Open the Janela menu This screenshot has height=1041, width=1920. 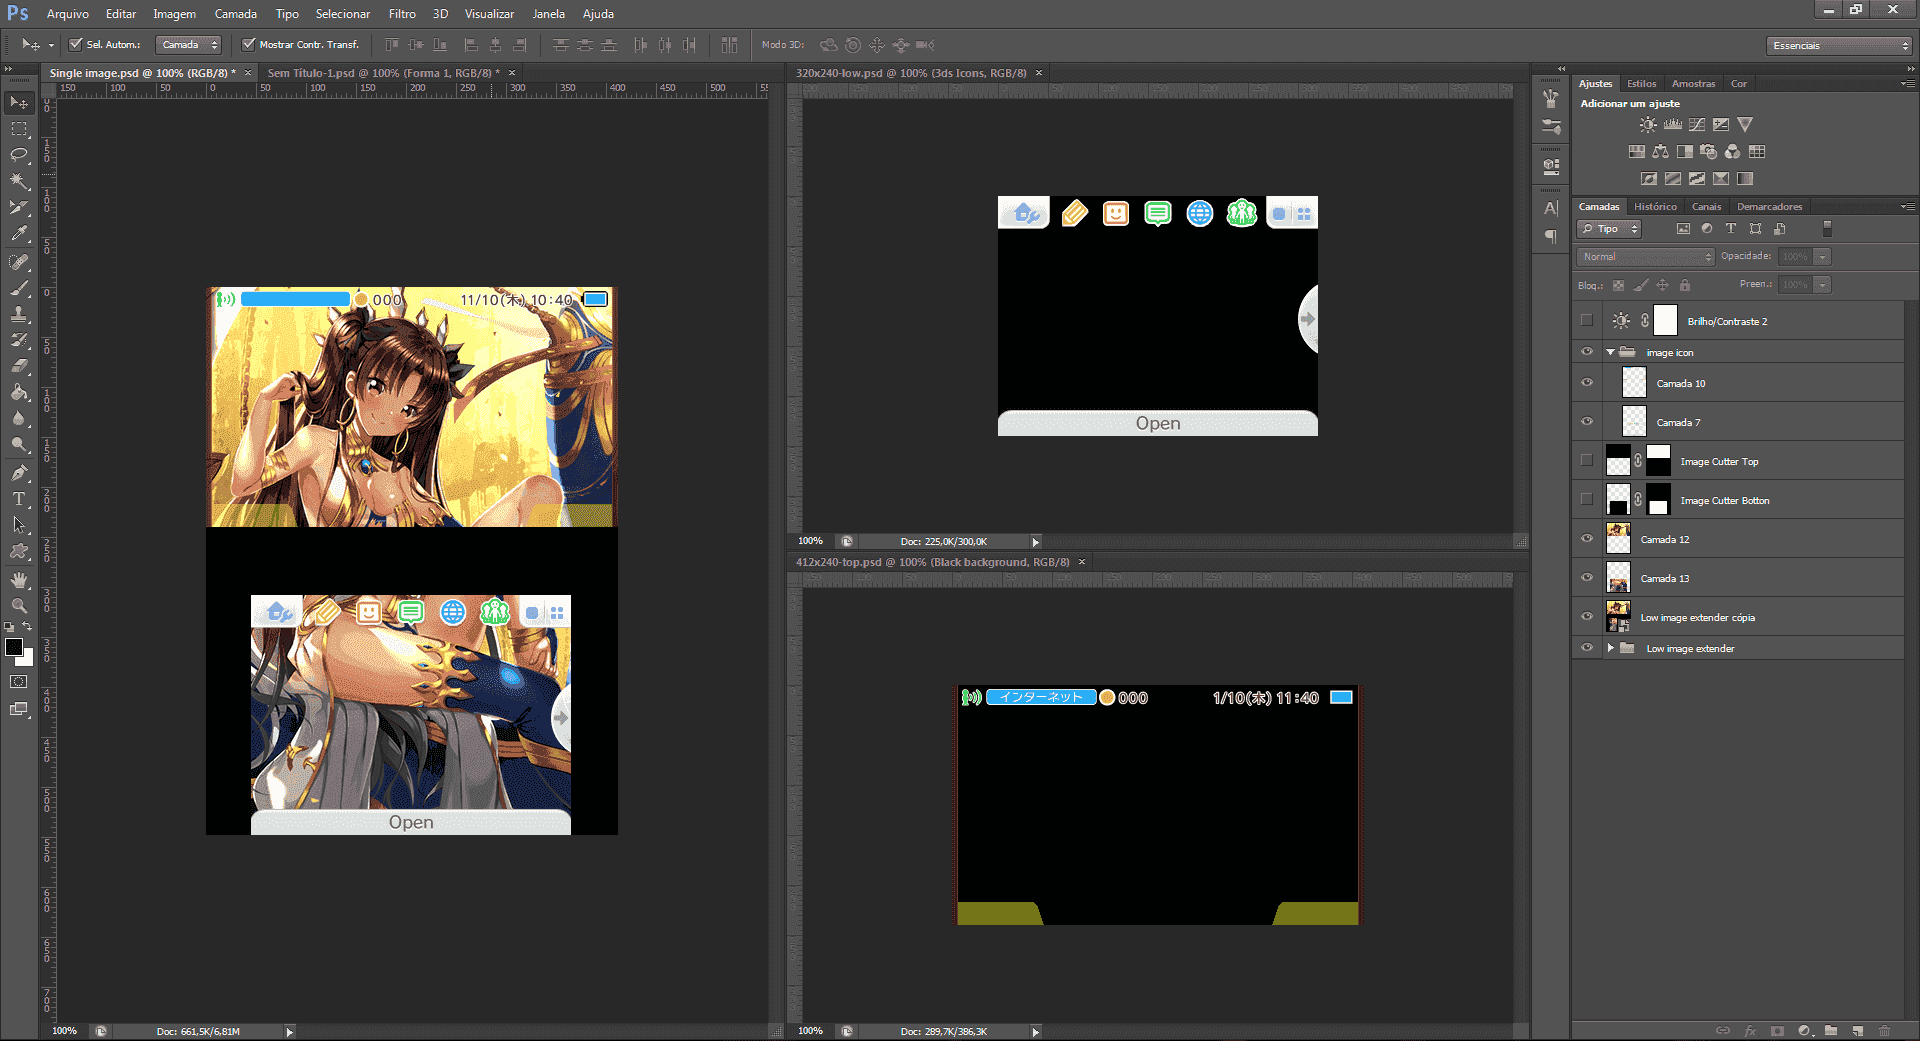(549, 14)
